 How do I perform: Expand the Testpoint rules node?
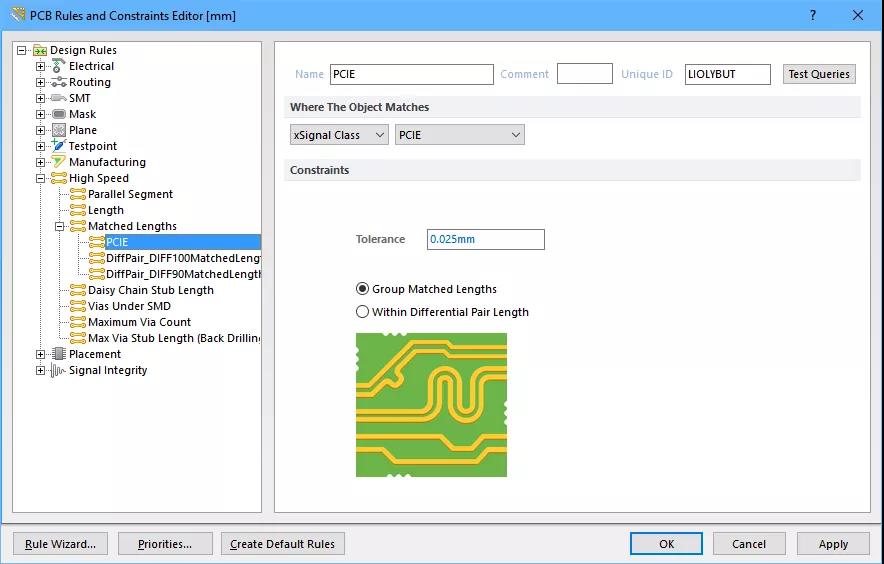click(40, 146)
